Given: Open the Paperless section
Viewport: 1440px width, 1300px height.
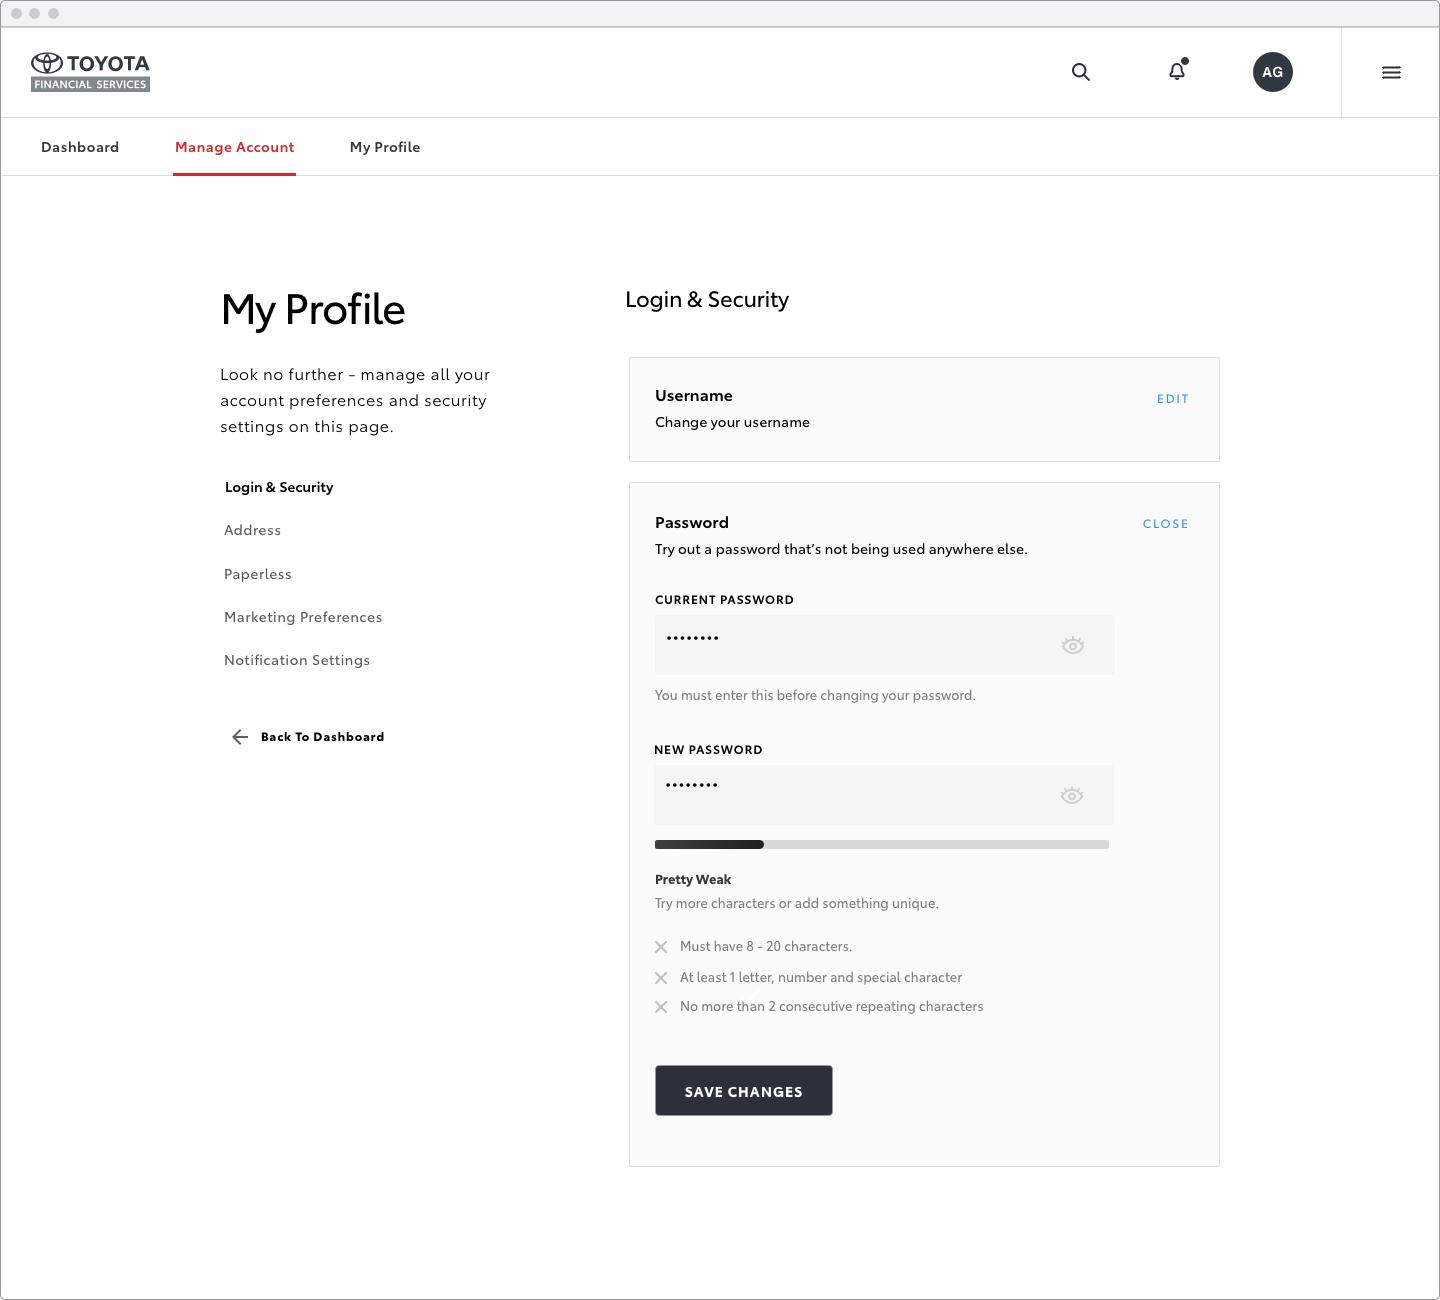Looking at the screenshot, I should pos(258,574).
